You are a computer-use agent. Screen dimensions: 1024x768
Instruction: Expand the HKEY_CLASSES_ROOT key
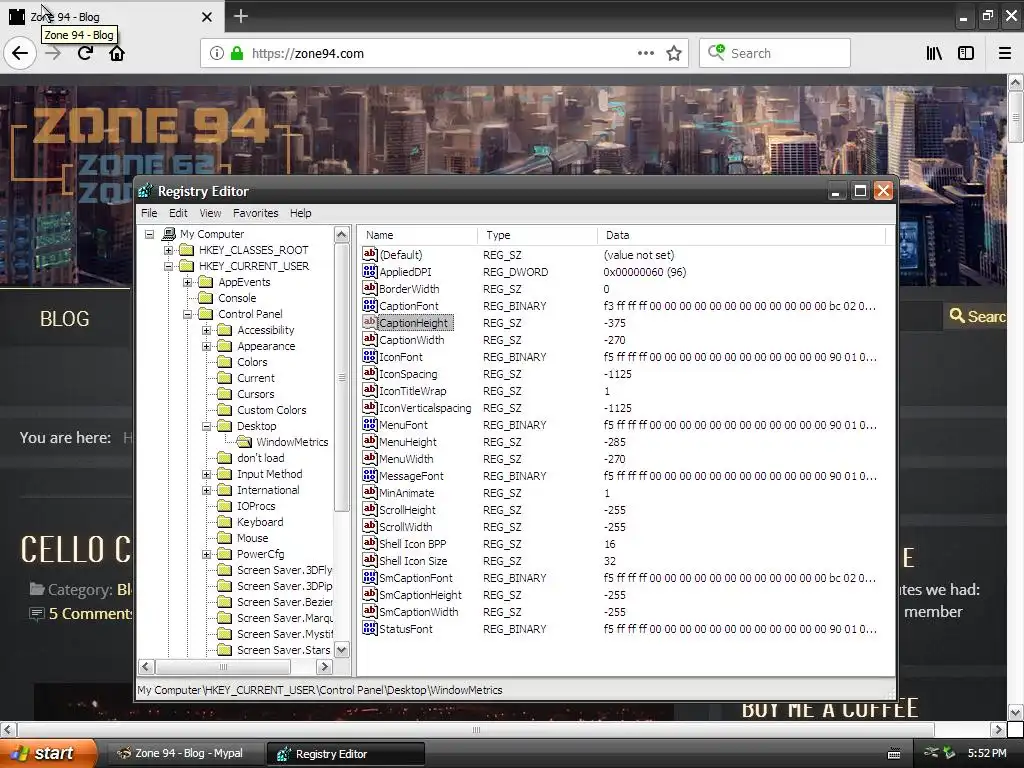tap(168, 250)
